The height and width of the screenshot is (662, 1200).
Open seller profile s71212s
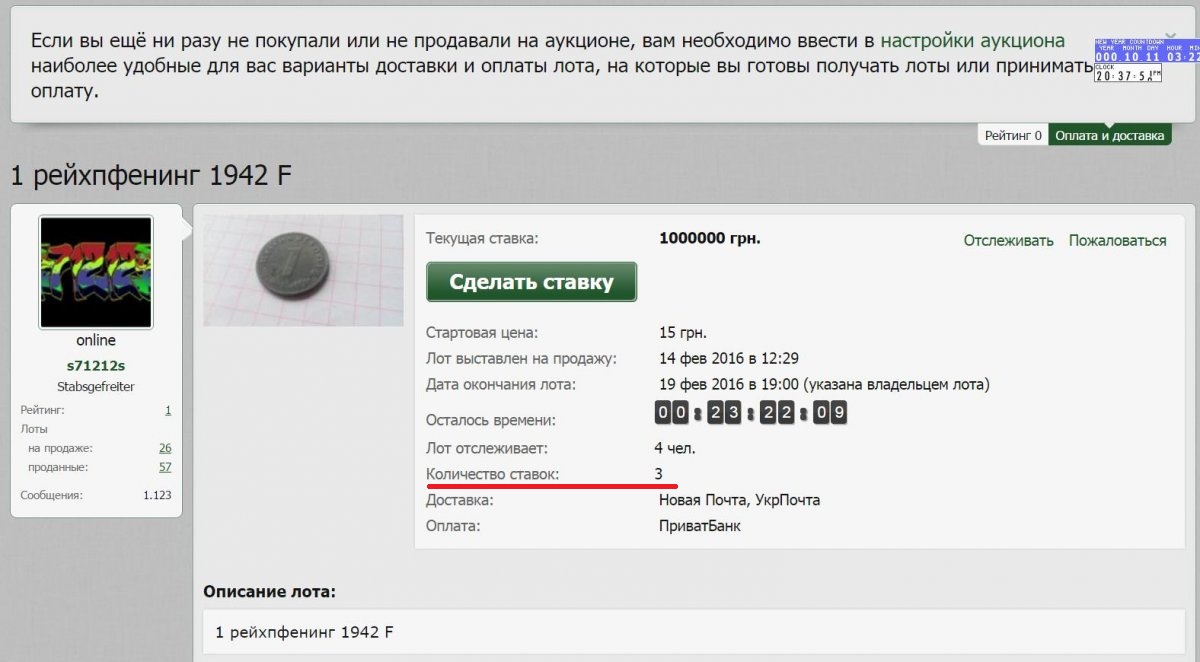point(96,366)
